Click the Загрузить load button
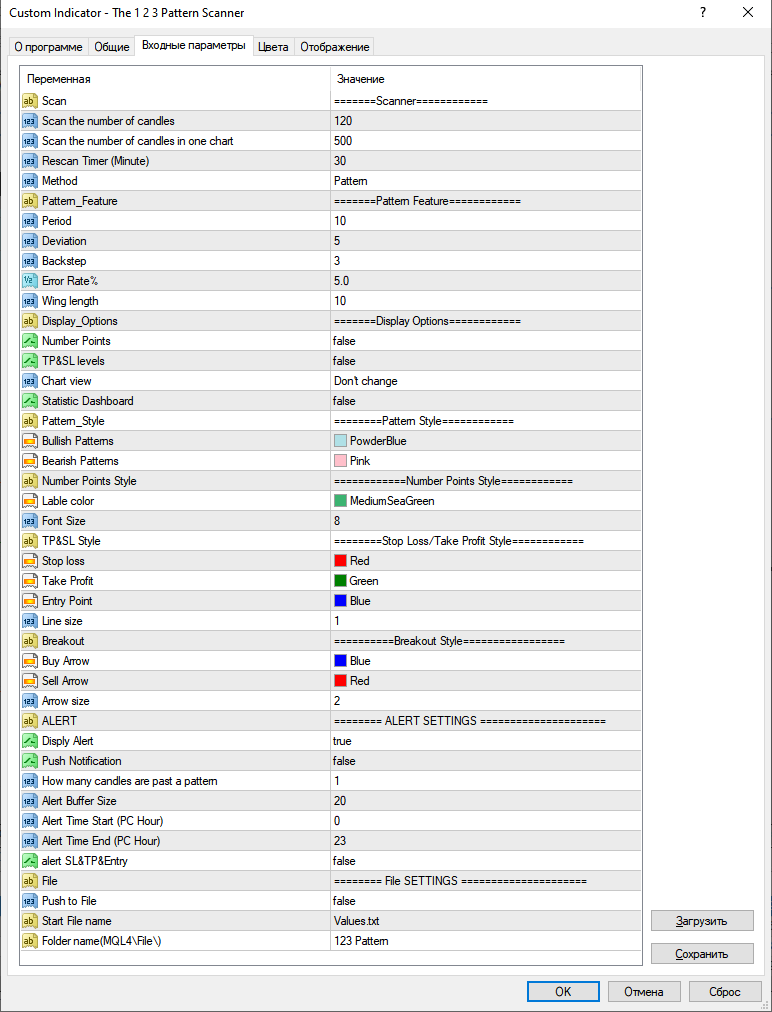The width and height of the screenshot is (772, 1012). point(702,921)
